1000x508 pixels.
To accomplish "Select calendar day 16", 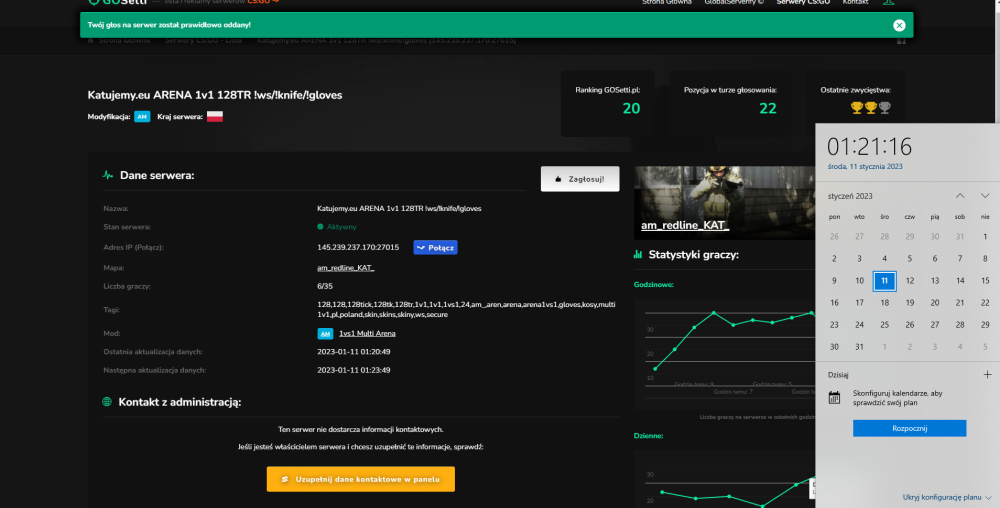I will coord(834,303).
